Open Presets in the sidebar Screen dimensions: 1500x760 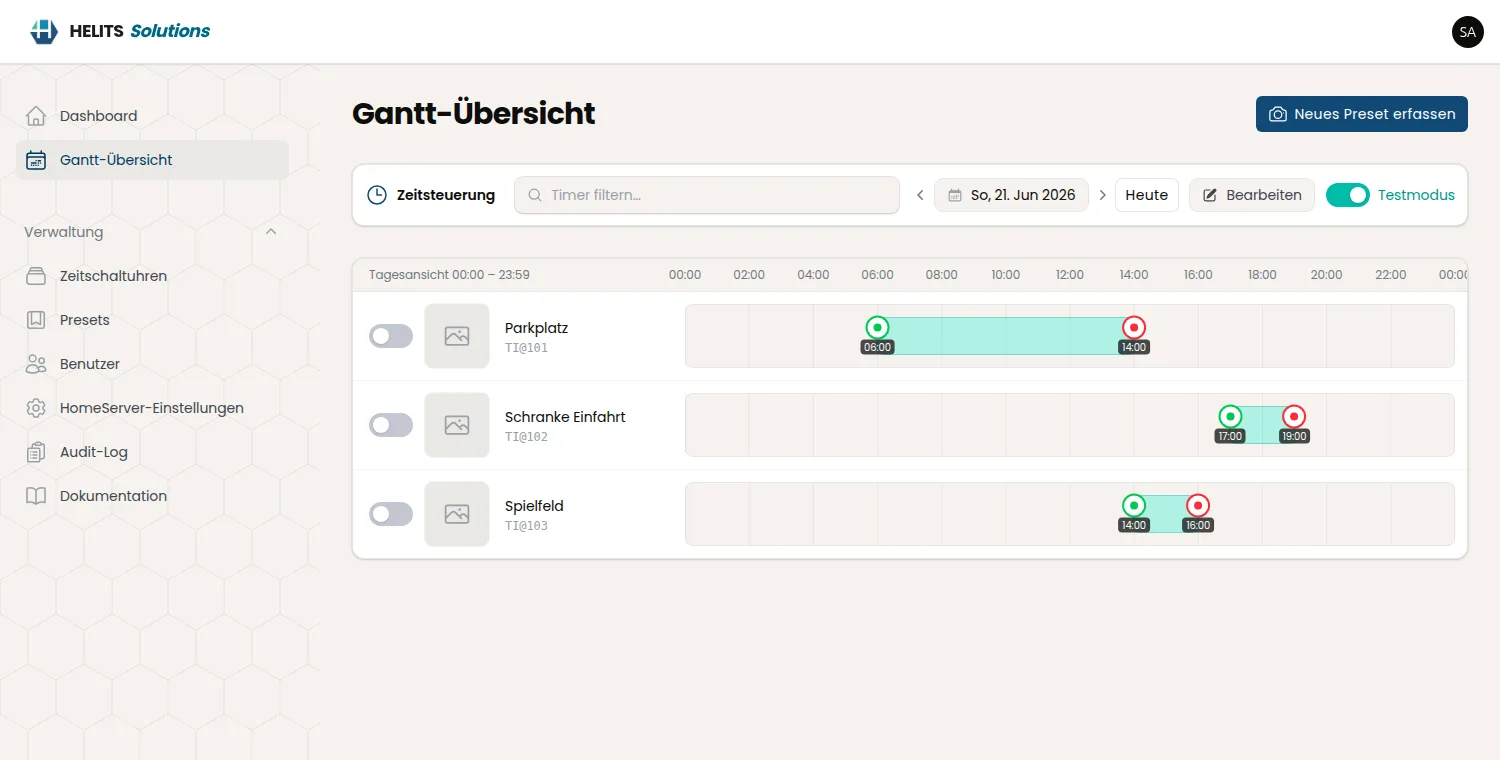(152, 320)
